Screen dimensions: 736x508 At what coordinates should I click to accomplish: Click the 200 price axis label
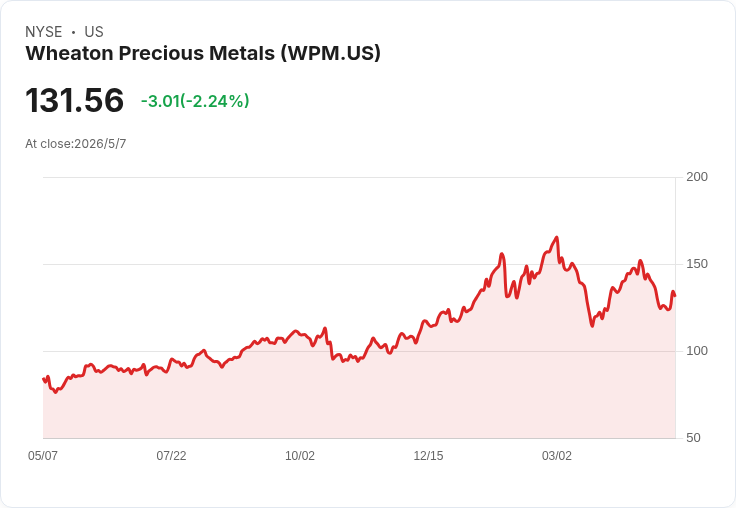(x=697, y=177)
